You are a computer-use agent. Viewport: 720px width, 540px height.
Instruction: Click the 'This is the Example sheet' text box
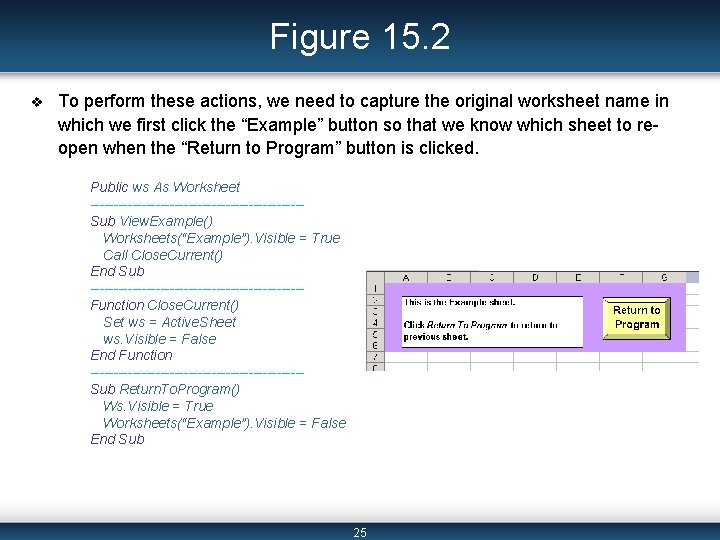tap(492, 321)
